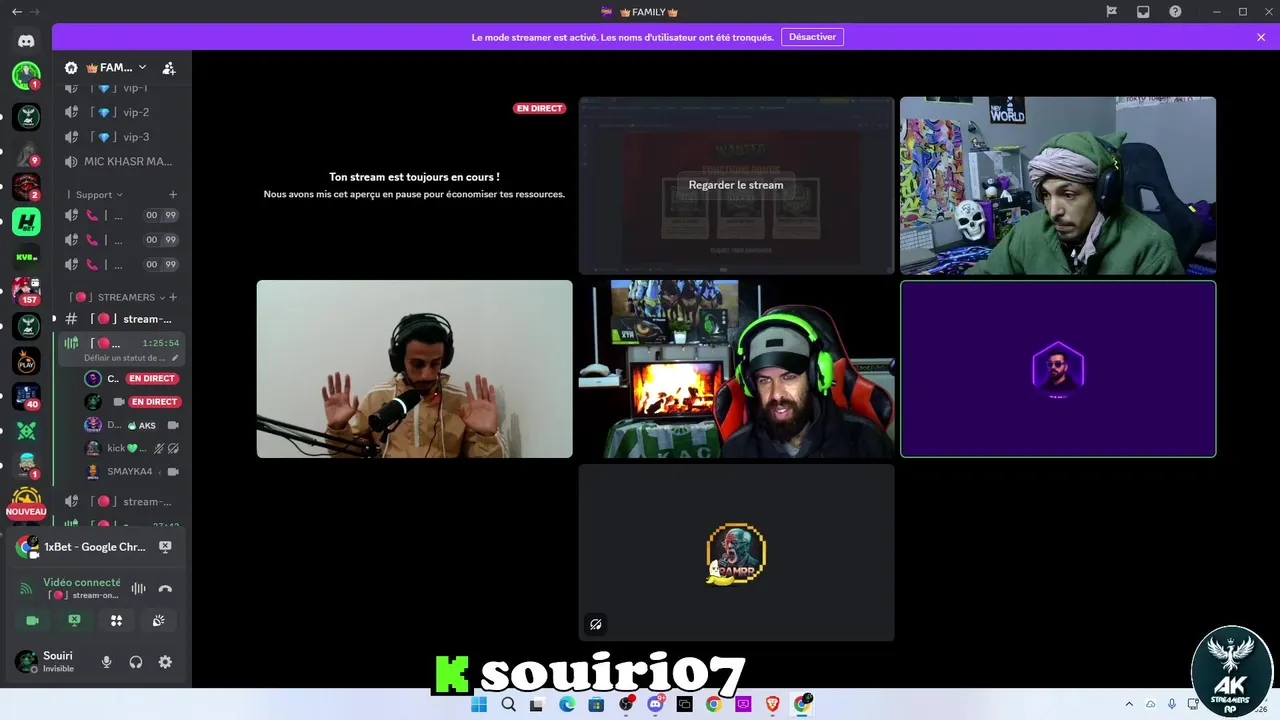Open vip-2 voice channel
1280x720 pixels.
(x=123, y=113)
